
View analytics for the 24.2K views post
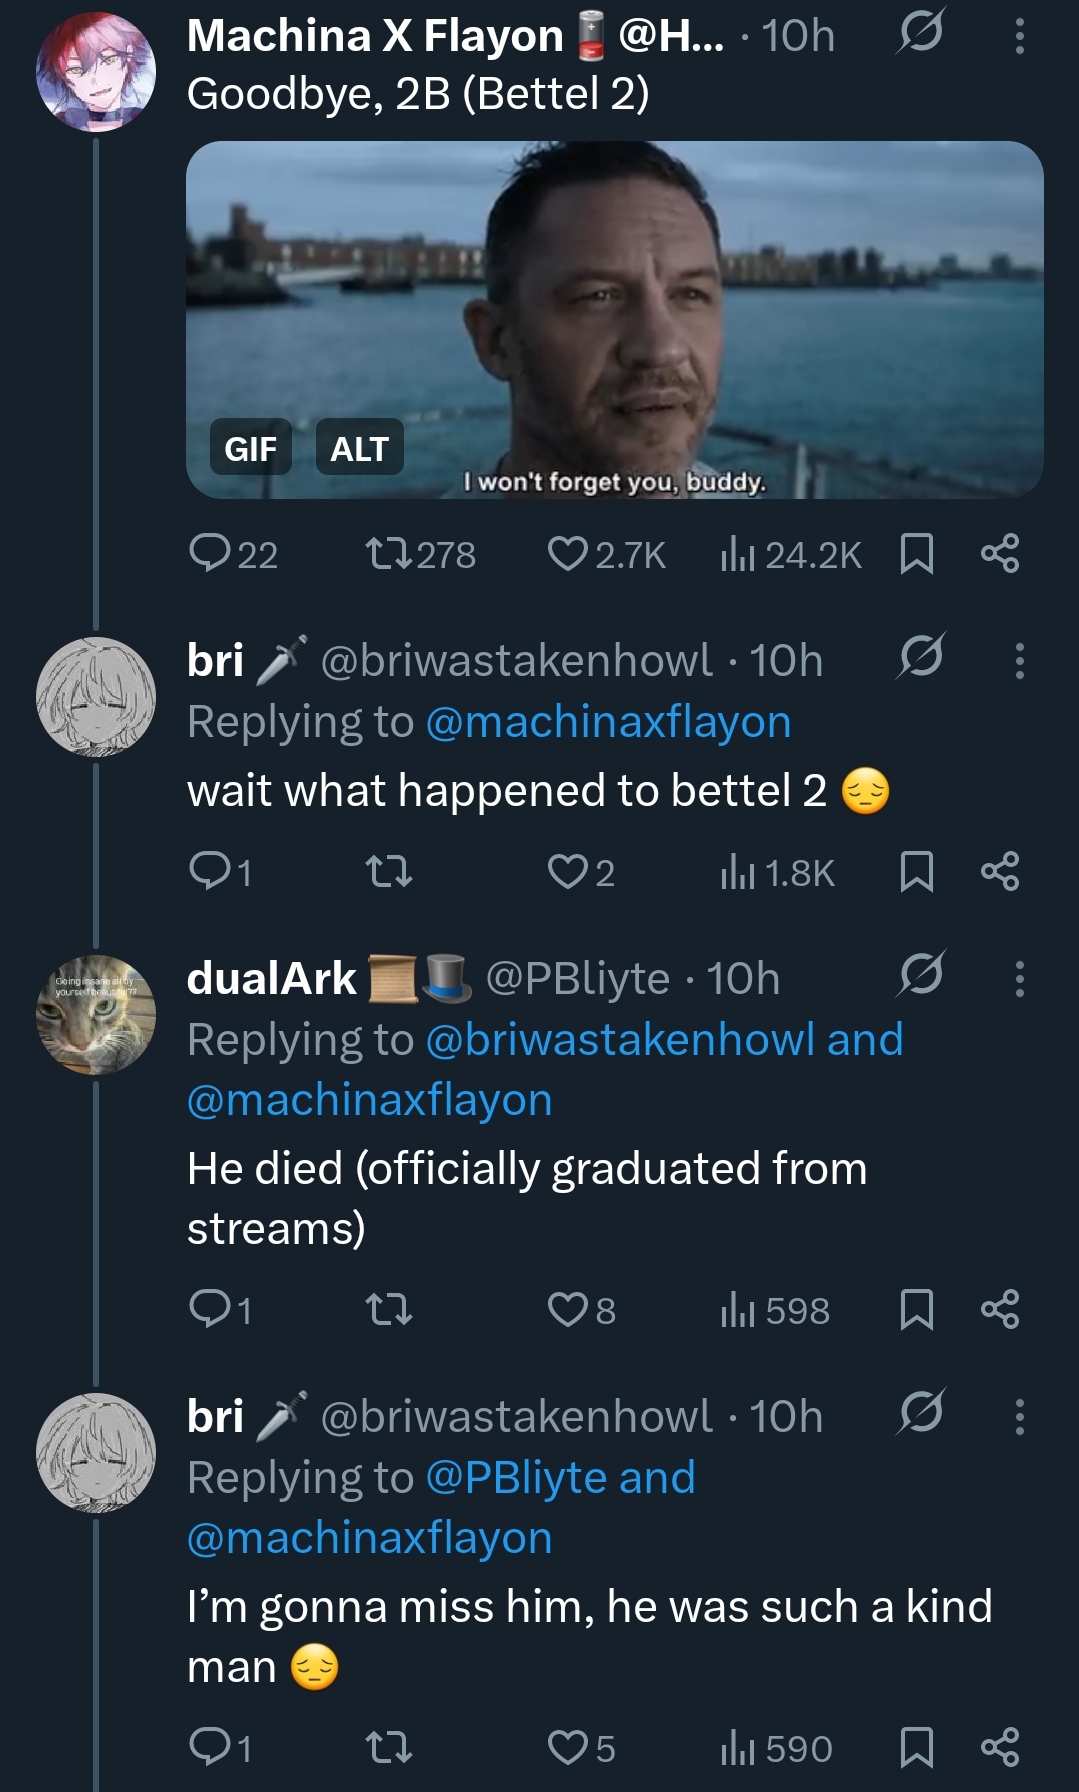[738, 554]
